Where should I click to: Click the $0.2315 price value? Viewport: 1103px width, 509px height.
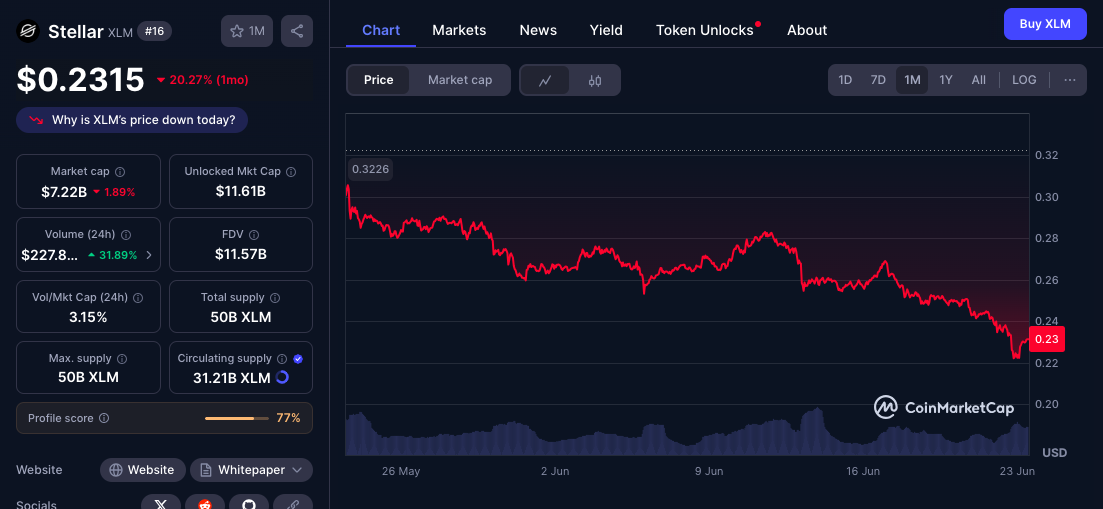81,80
